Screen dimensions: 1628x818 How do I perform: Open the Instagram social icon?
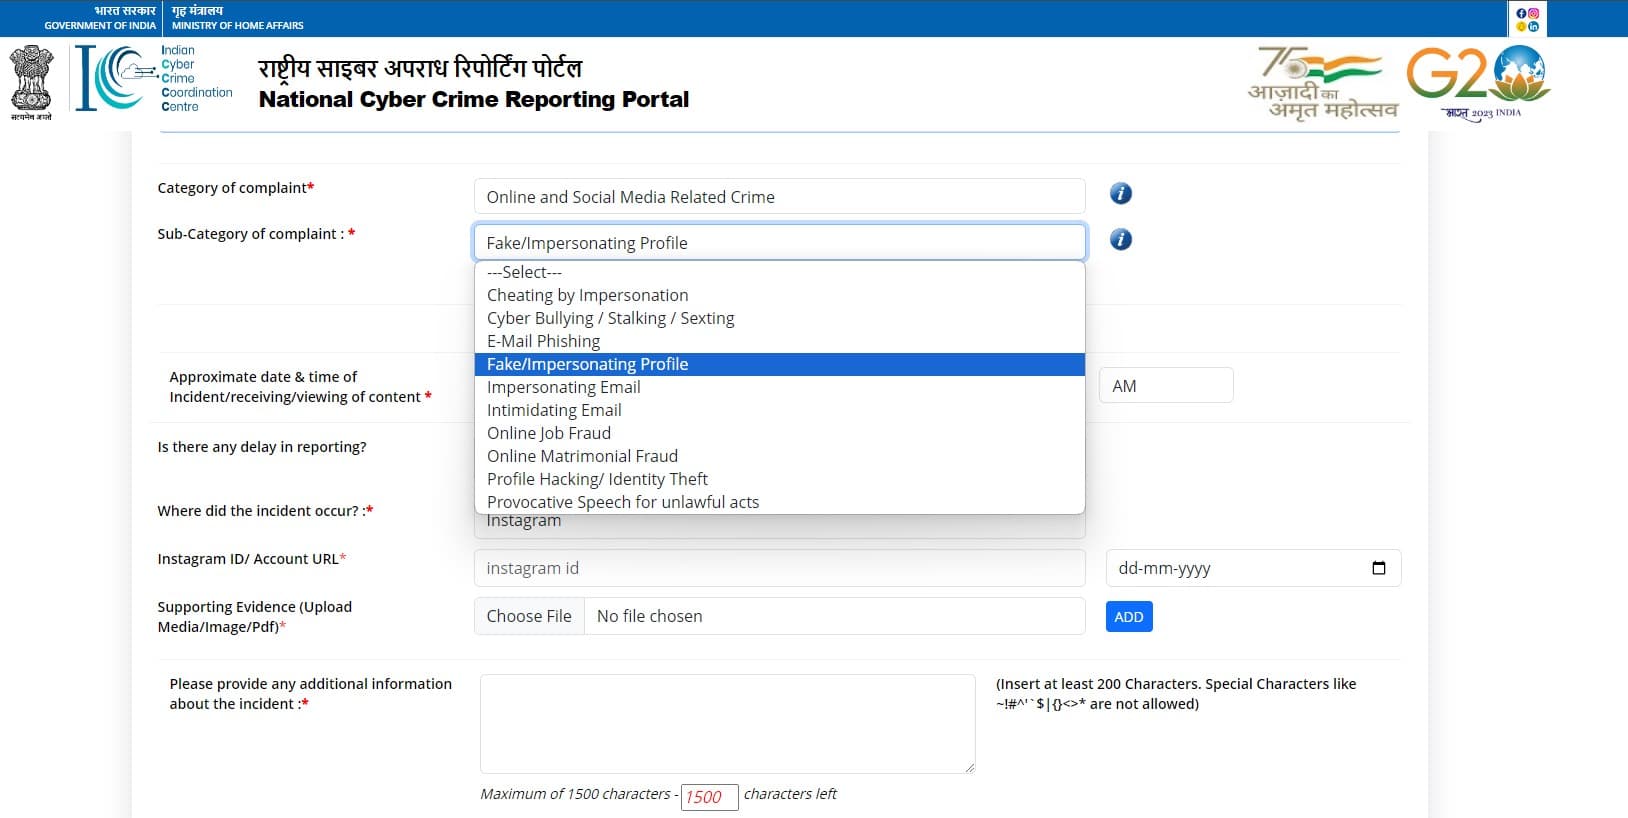pos(1534,13)
